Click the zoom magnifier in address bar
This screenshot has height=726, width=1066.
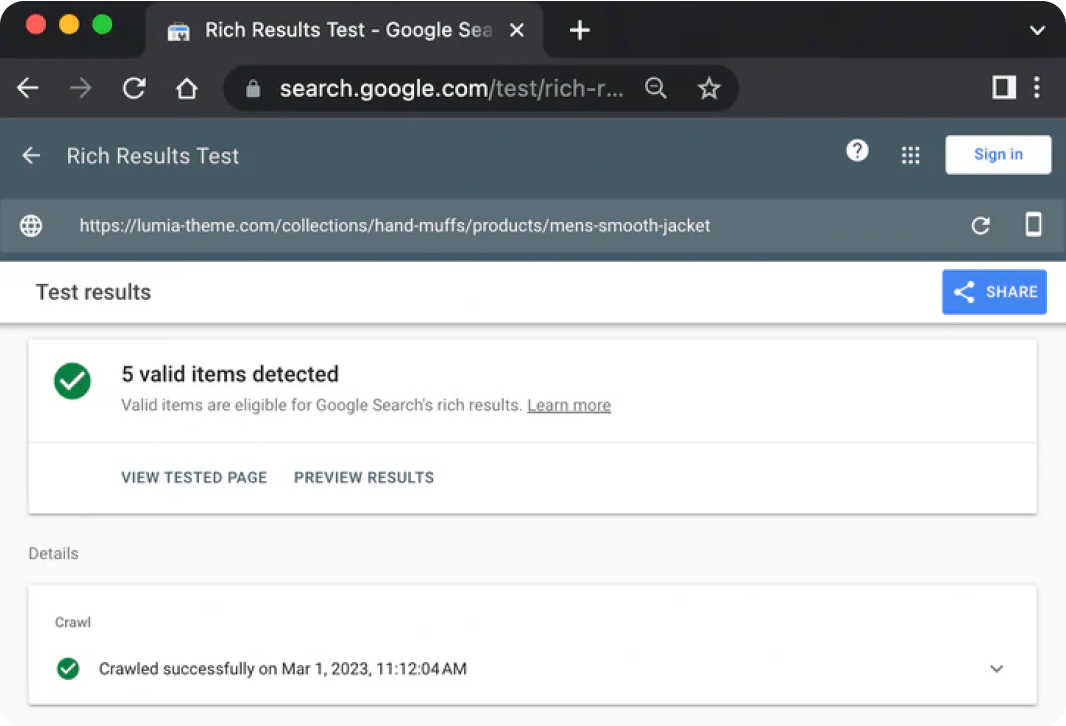(x=656, y=89)
